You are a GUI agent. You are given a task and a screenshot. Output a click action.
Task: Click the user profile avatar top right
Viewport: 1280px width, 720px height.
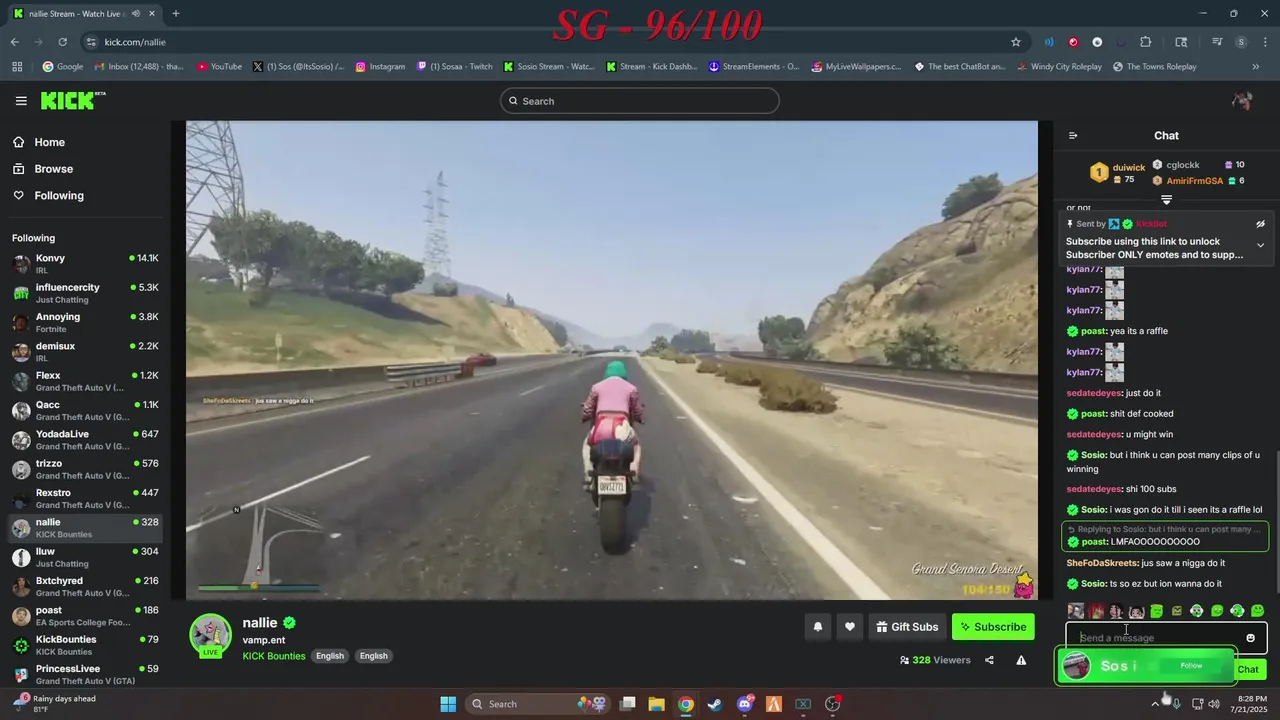(x=1242, y=101)
